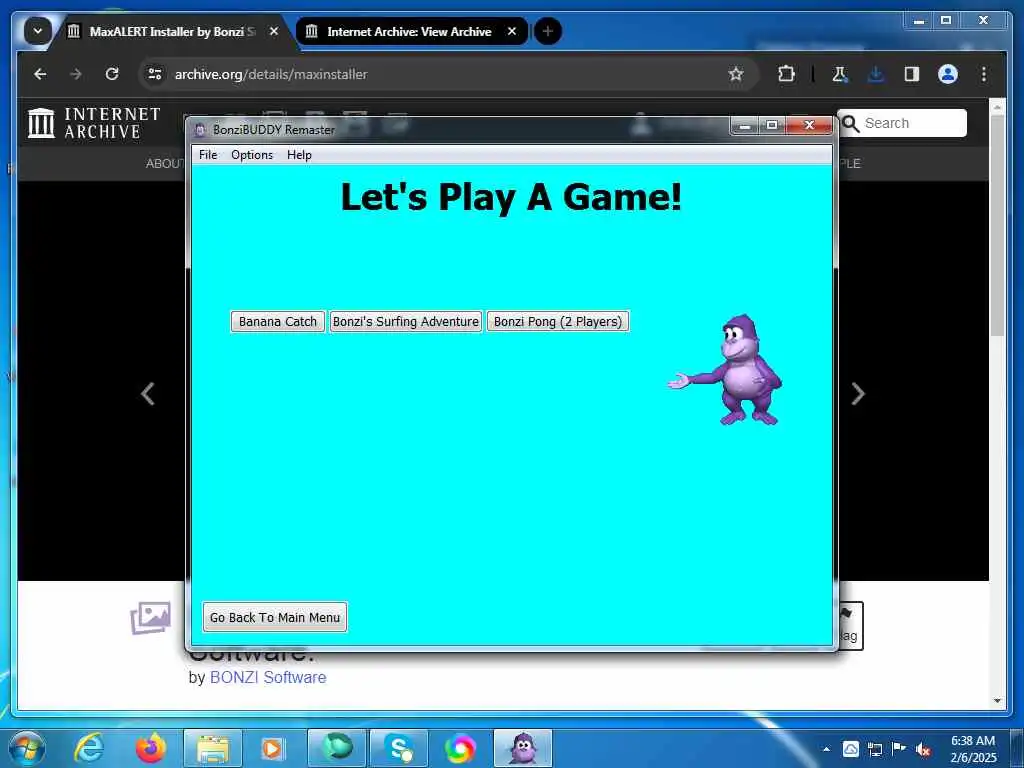Viewport: 1024px width, 768px height.
Task: Go back to previous page in browser
Action: (x=40, y=74)
